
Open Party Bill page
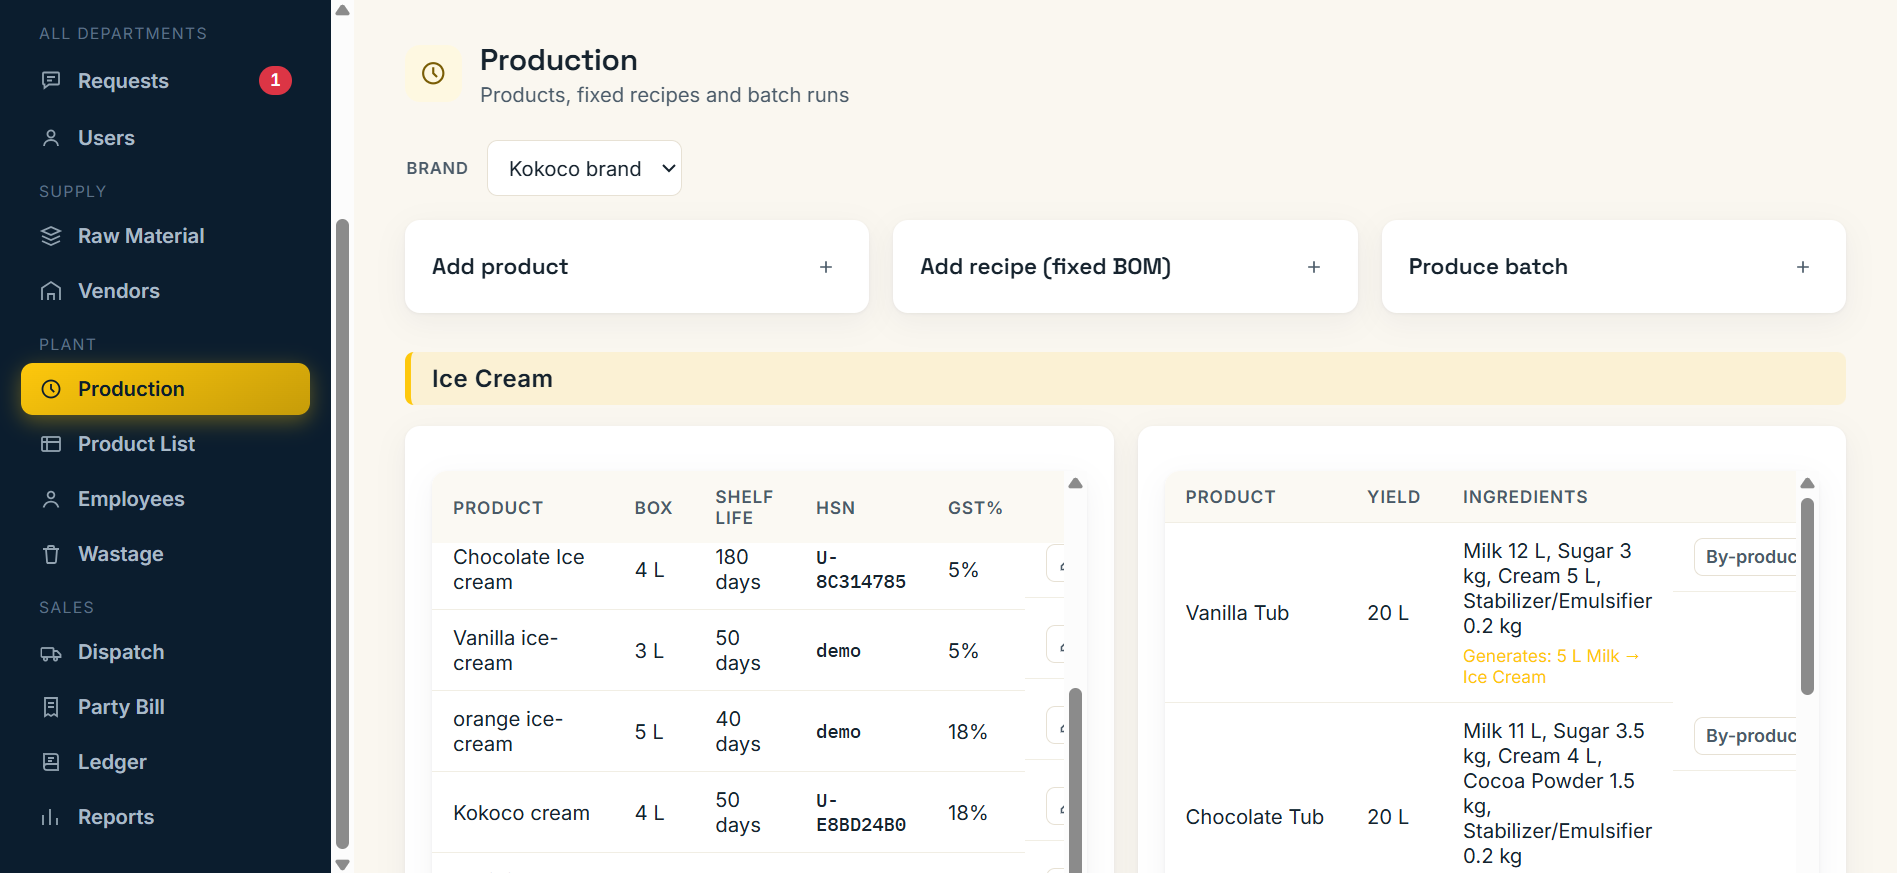click(x=165, y=707)
